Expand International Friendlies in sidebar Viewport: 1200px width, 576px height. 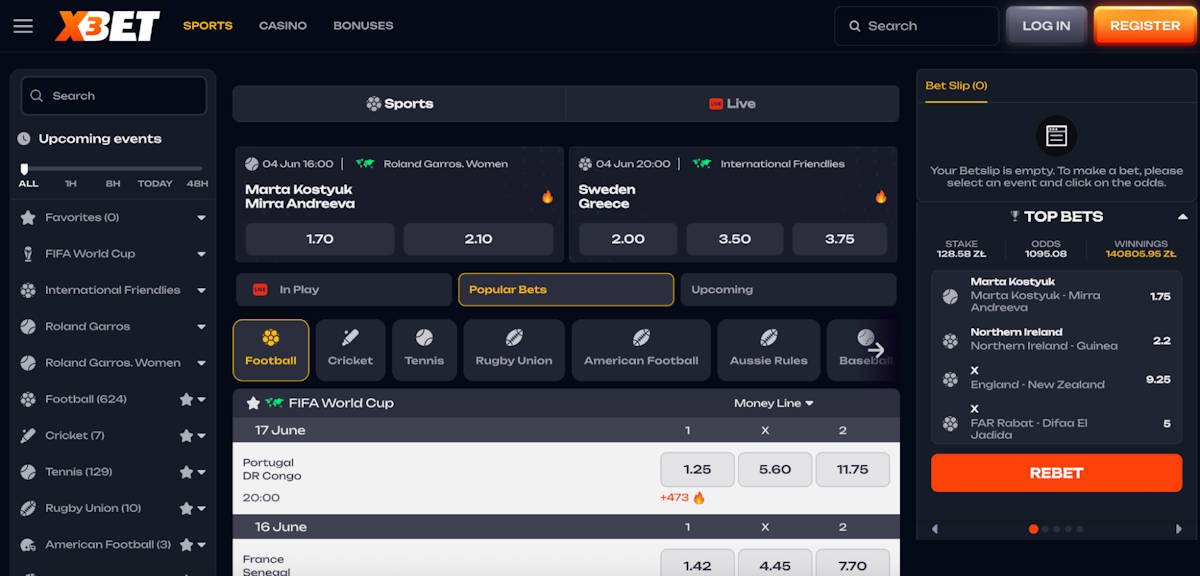pyautogui.click(x=201, y=290)
